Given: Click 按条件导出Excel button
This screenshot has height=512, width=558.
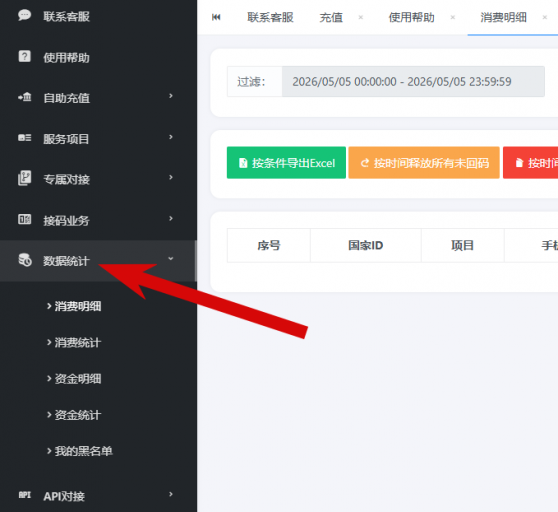Looking at the screenshot, I should (286, 163).
